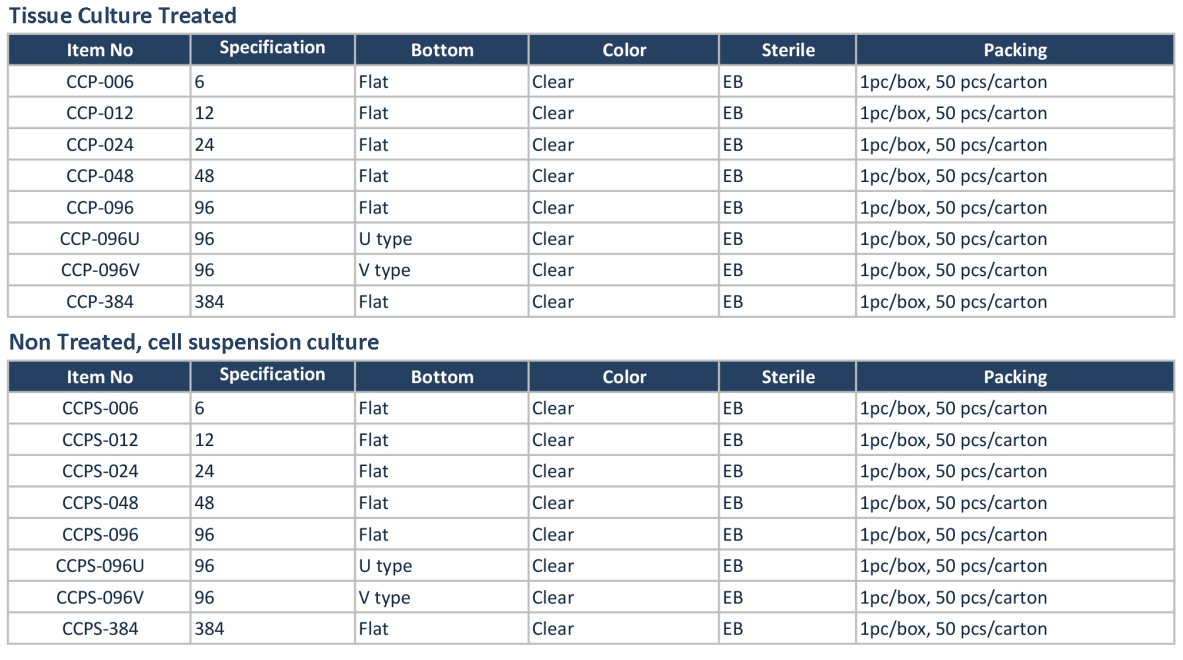This screenshot has height=660, width=1183.
Task: Click the Color header in second table
Action: (624, 376)
